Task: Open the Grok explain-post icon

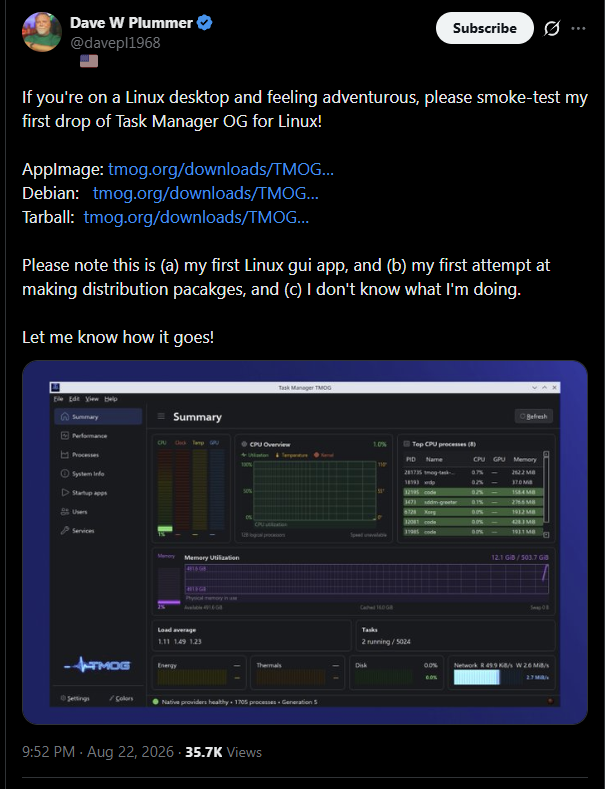Action: [x=552, y=28]
